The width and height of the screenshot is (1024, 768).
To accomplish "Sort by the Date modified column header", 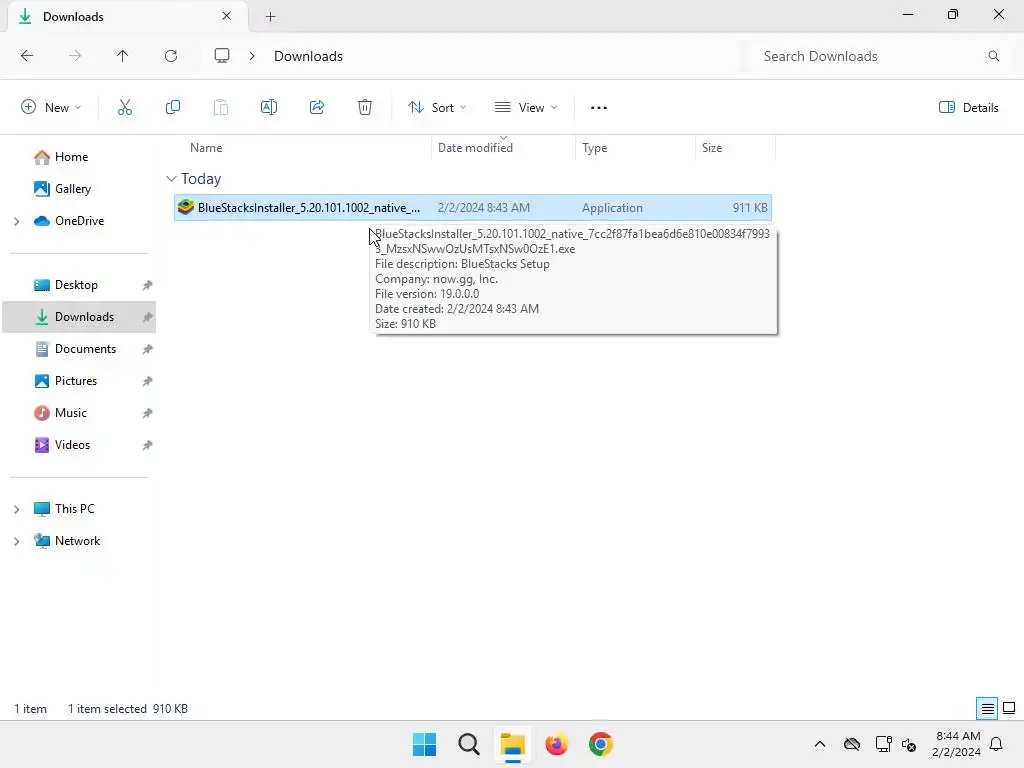I will coord(475,148).
